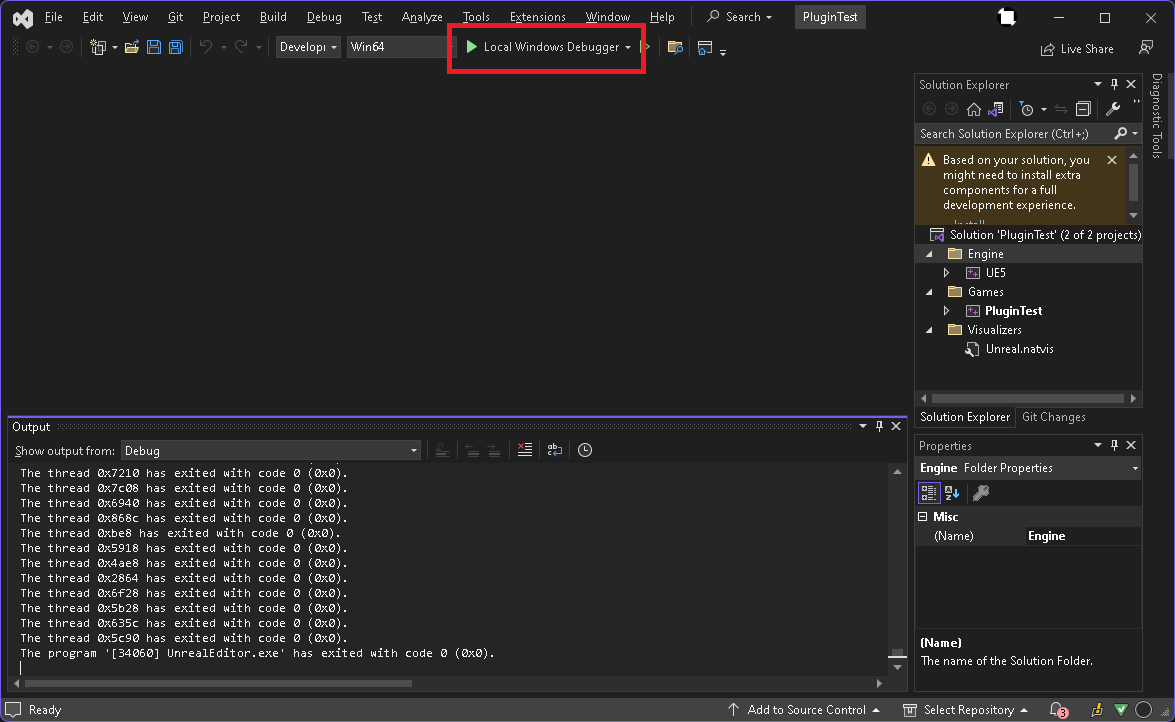The height and width of the screenshot is (722, 1175).
Task: Click the Solution Explorer Home icon
Action: click(x=973, y=109)
